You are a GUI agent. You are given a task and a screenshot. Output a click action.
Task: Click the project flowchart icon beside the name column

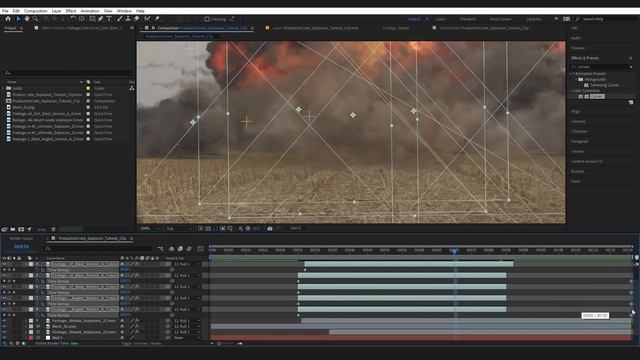[132, 88]
